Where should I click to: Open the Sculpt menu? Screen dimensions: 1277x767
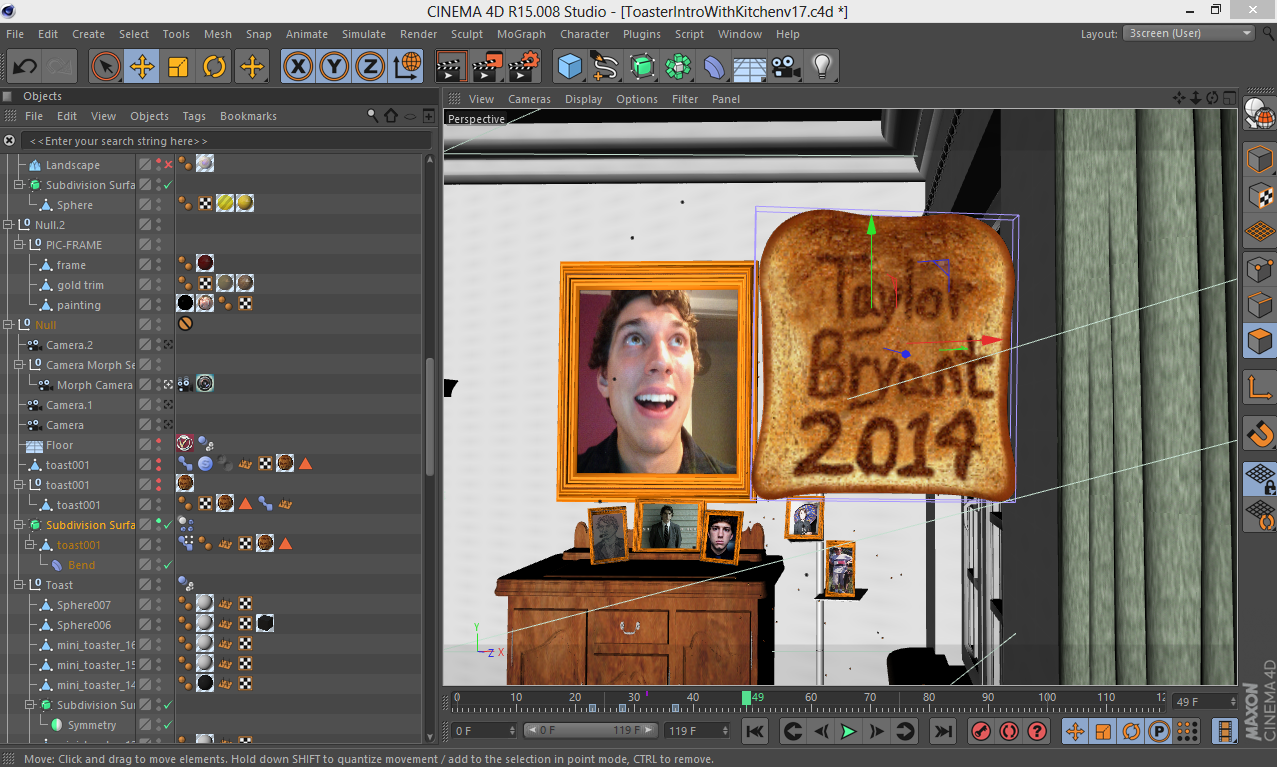pos(467,34)
